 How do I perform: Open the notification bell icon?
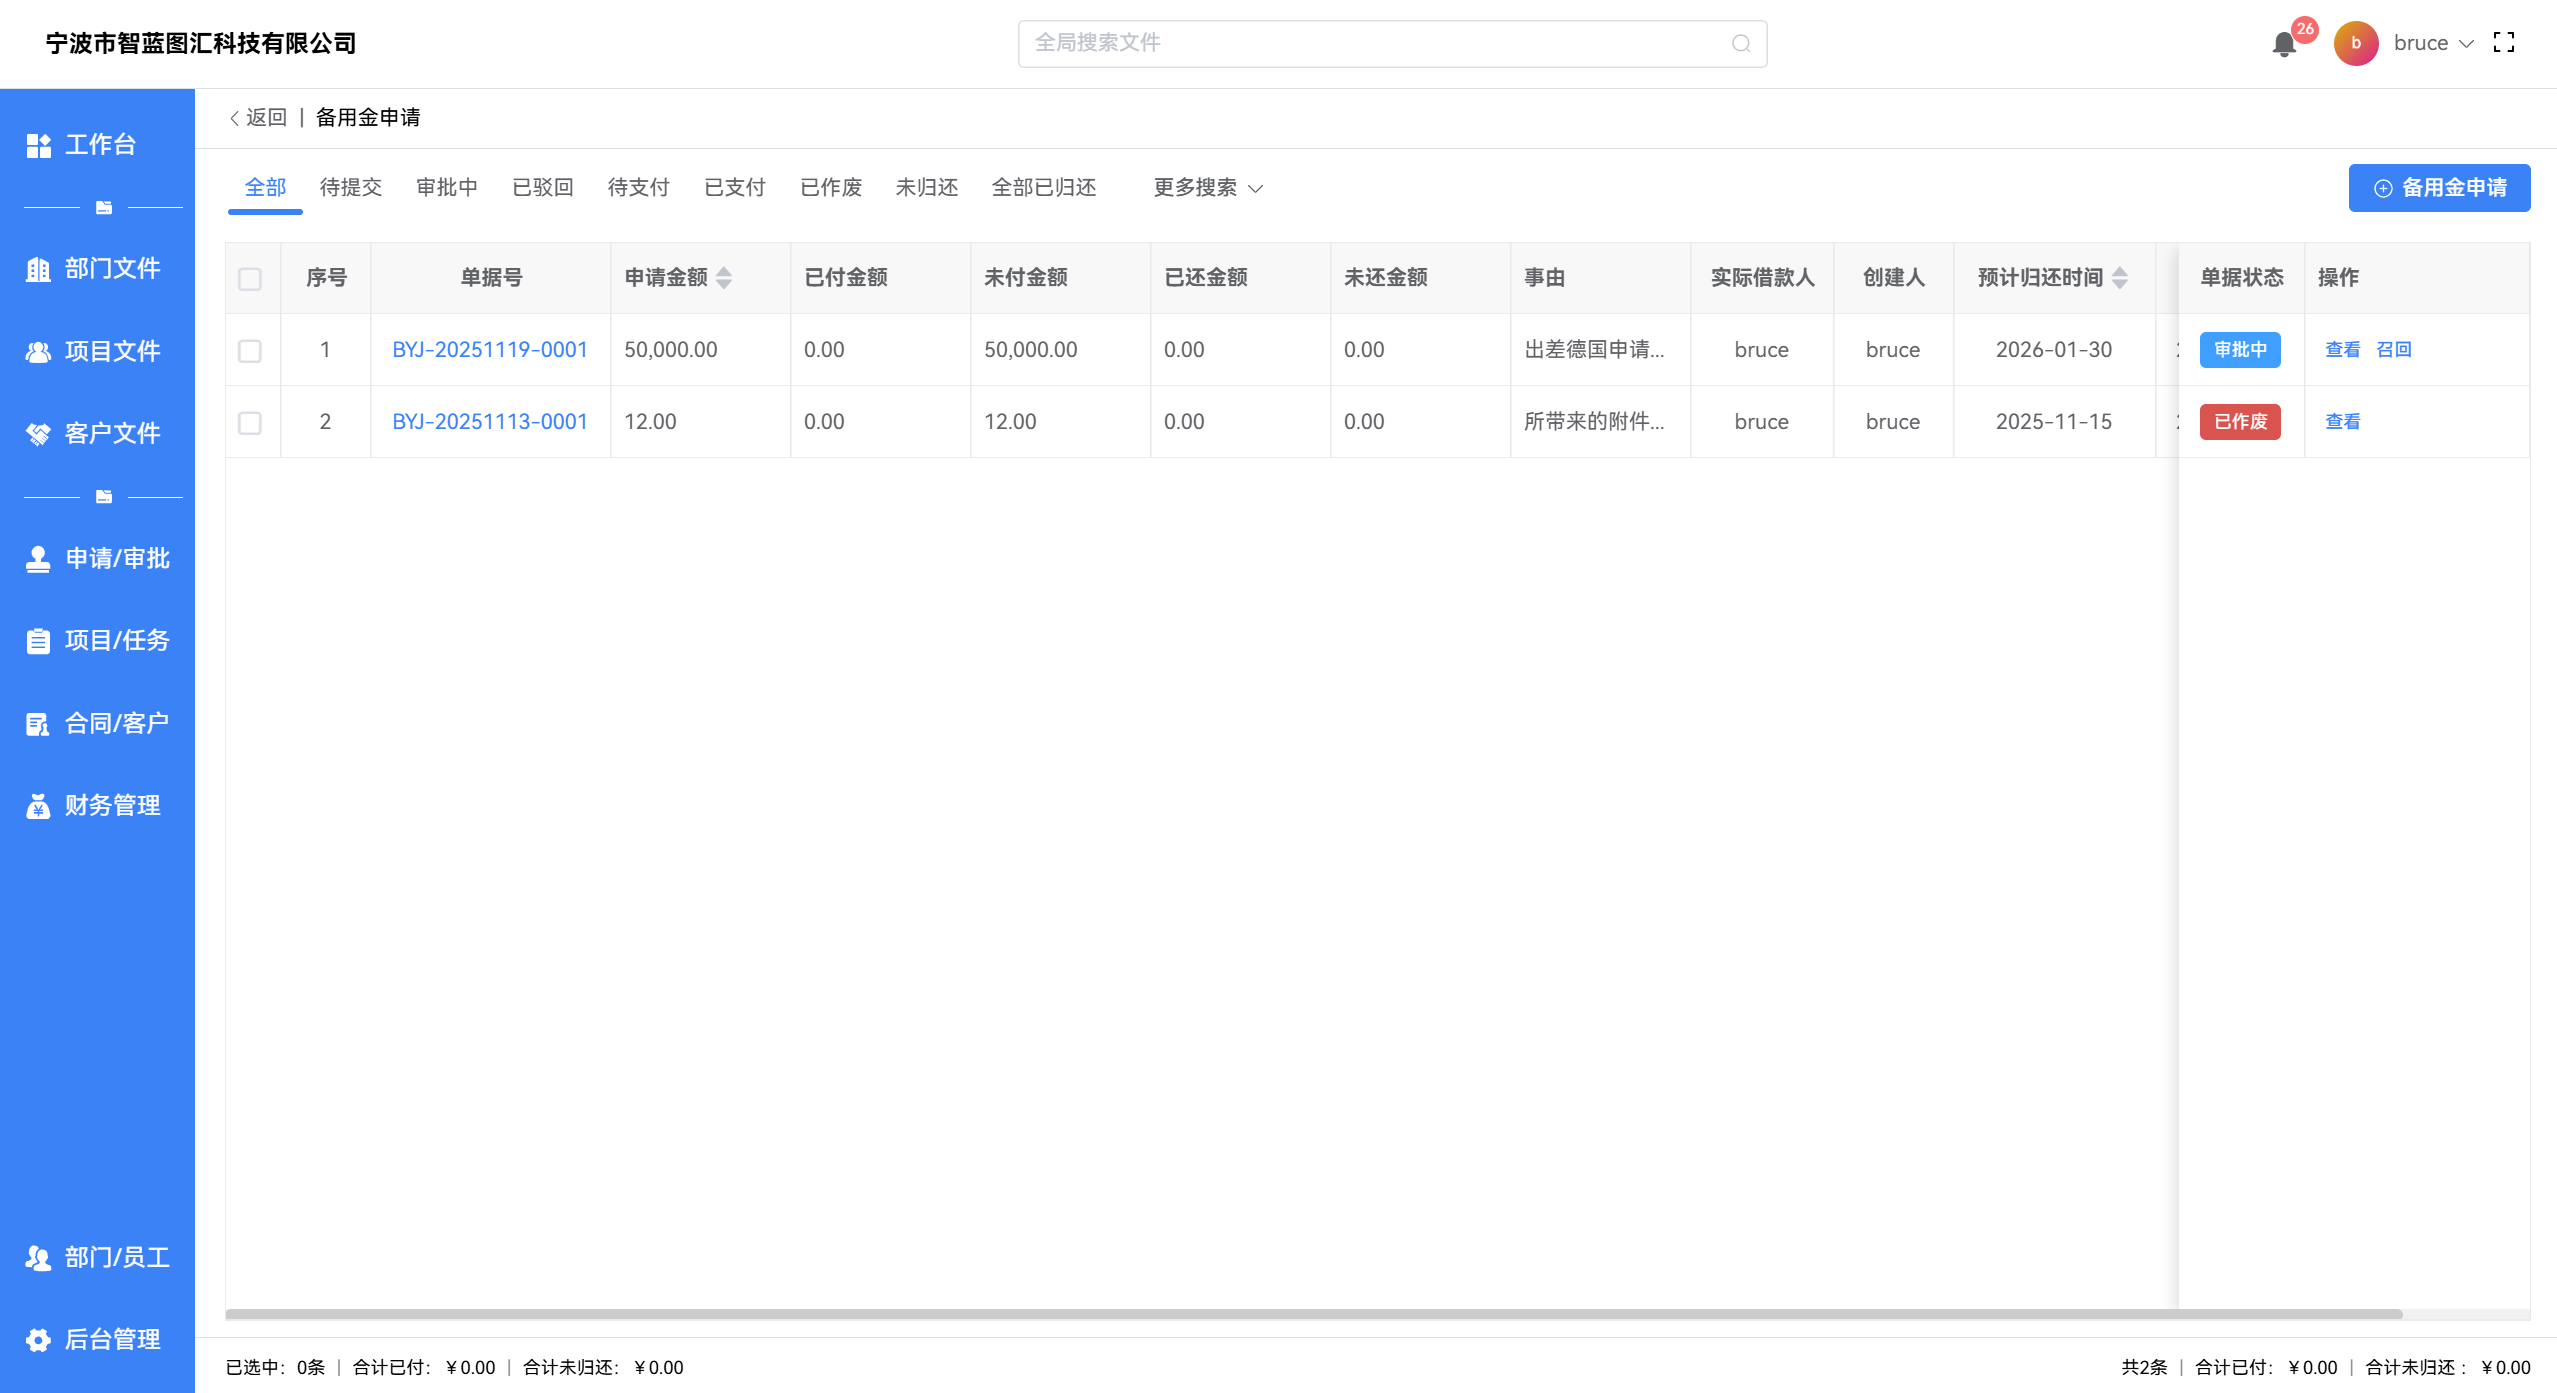point(2283,44)
